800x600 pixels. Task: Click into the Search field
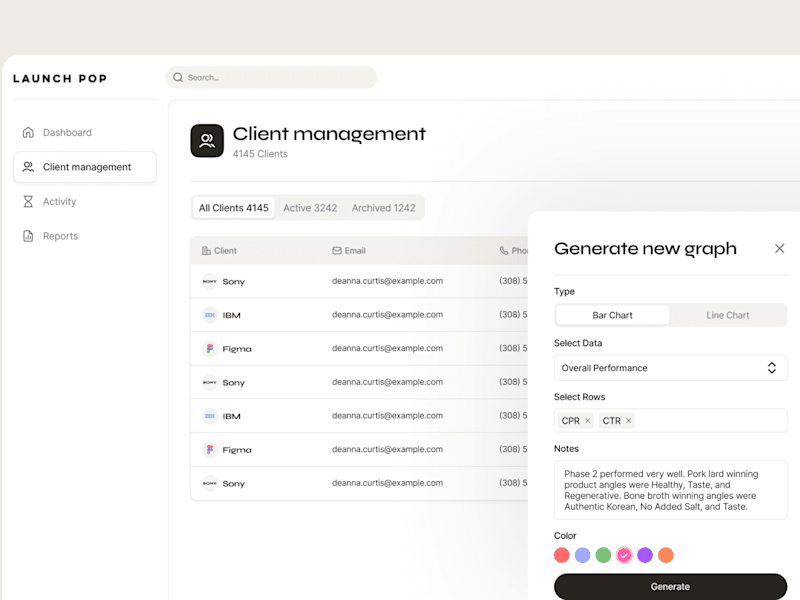(x=271, y=78)
